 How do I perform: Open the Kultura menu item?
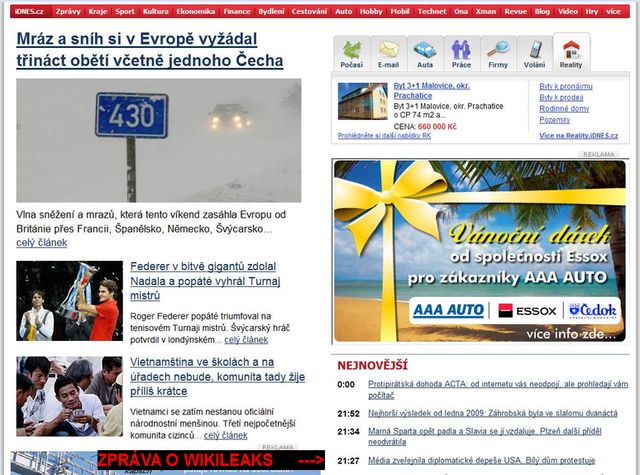(156, 11)
